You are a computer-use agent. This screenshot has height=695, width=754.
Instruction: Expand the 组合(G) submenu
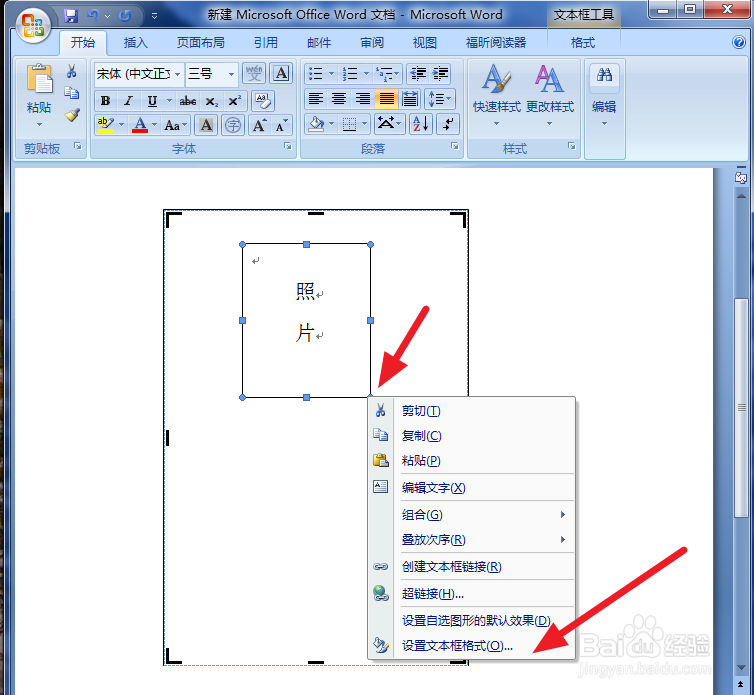pyautogui.click(x=472, y=515)
